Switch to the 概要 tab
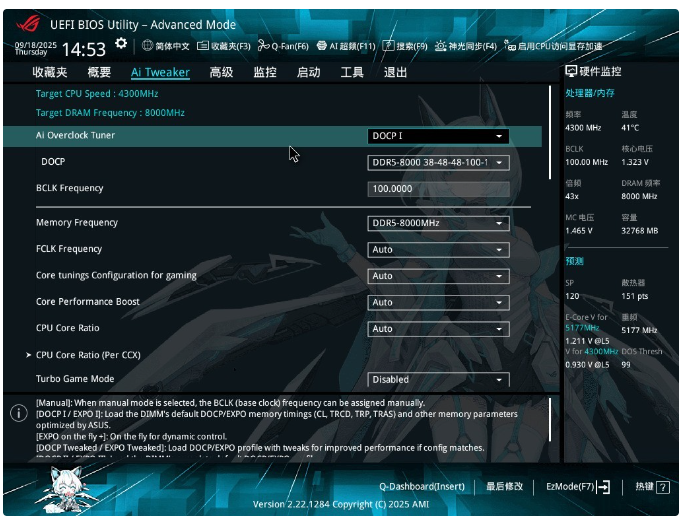 click(99, 72)
